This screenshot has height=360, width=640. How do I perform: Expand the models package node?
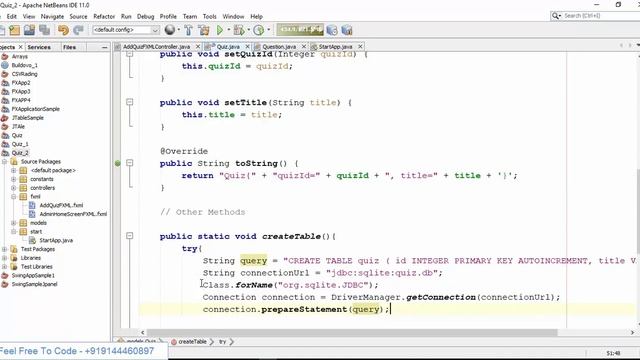13,223
